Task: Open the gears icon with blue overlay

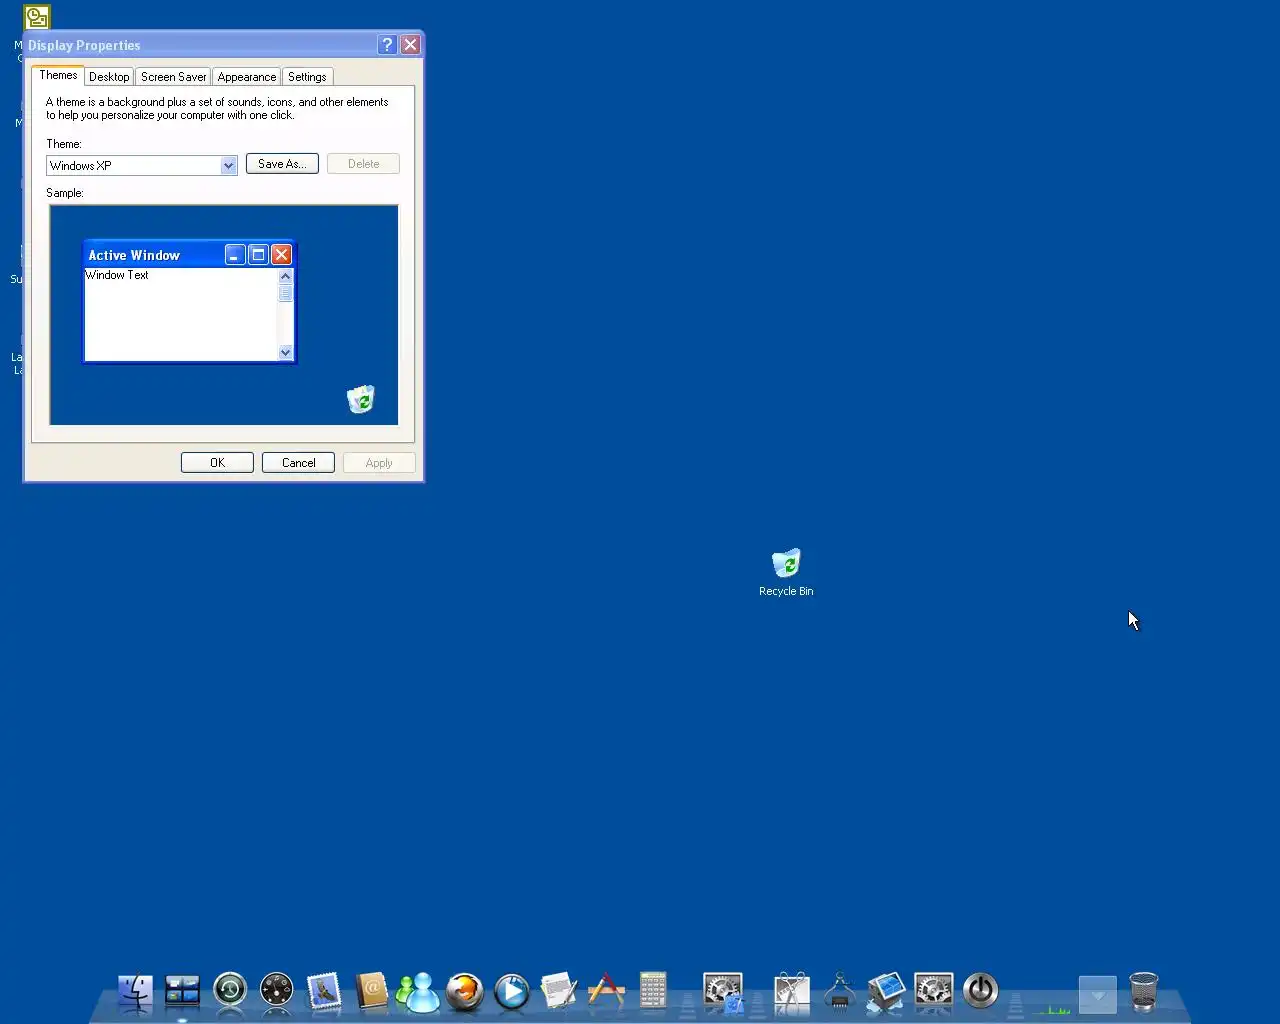Action: [722, 992]
